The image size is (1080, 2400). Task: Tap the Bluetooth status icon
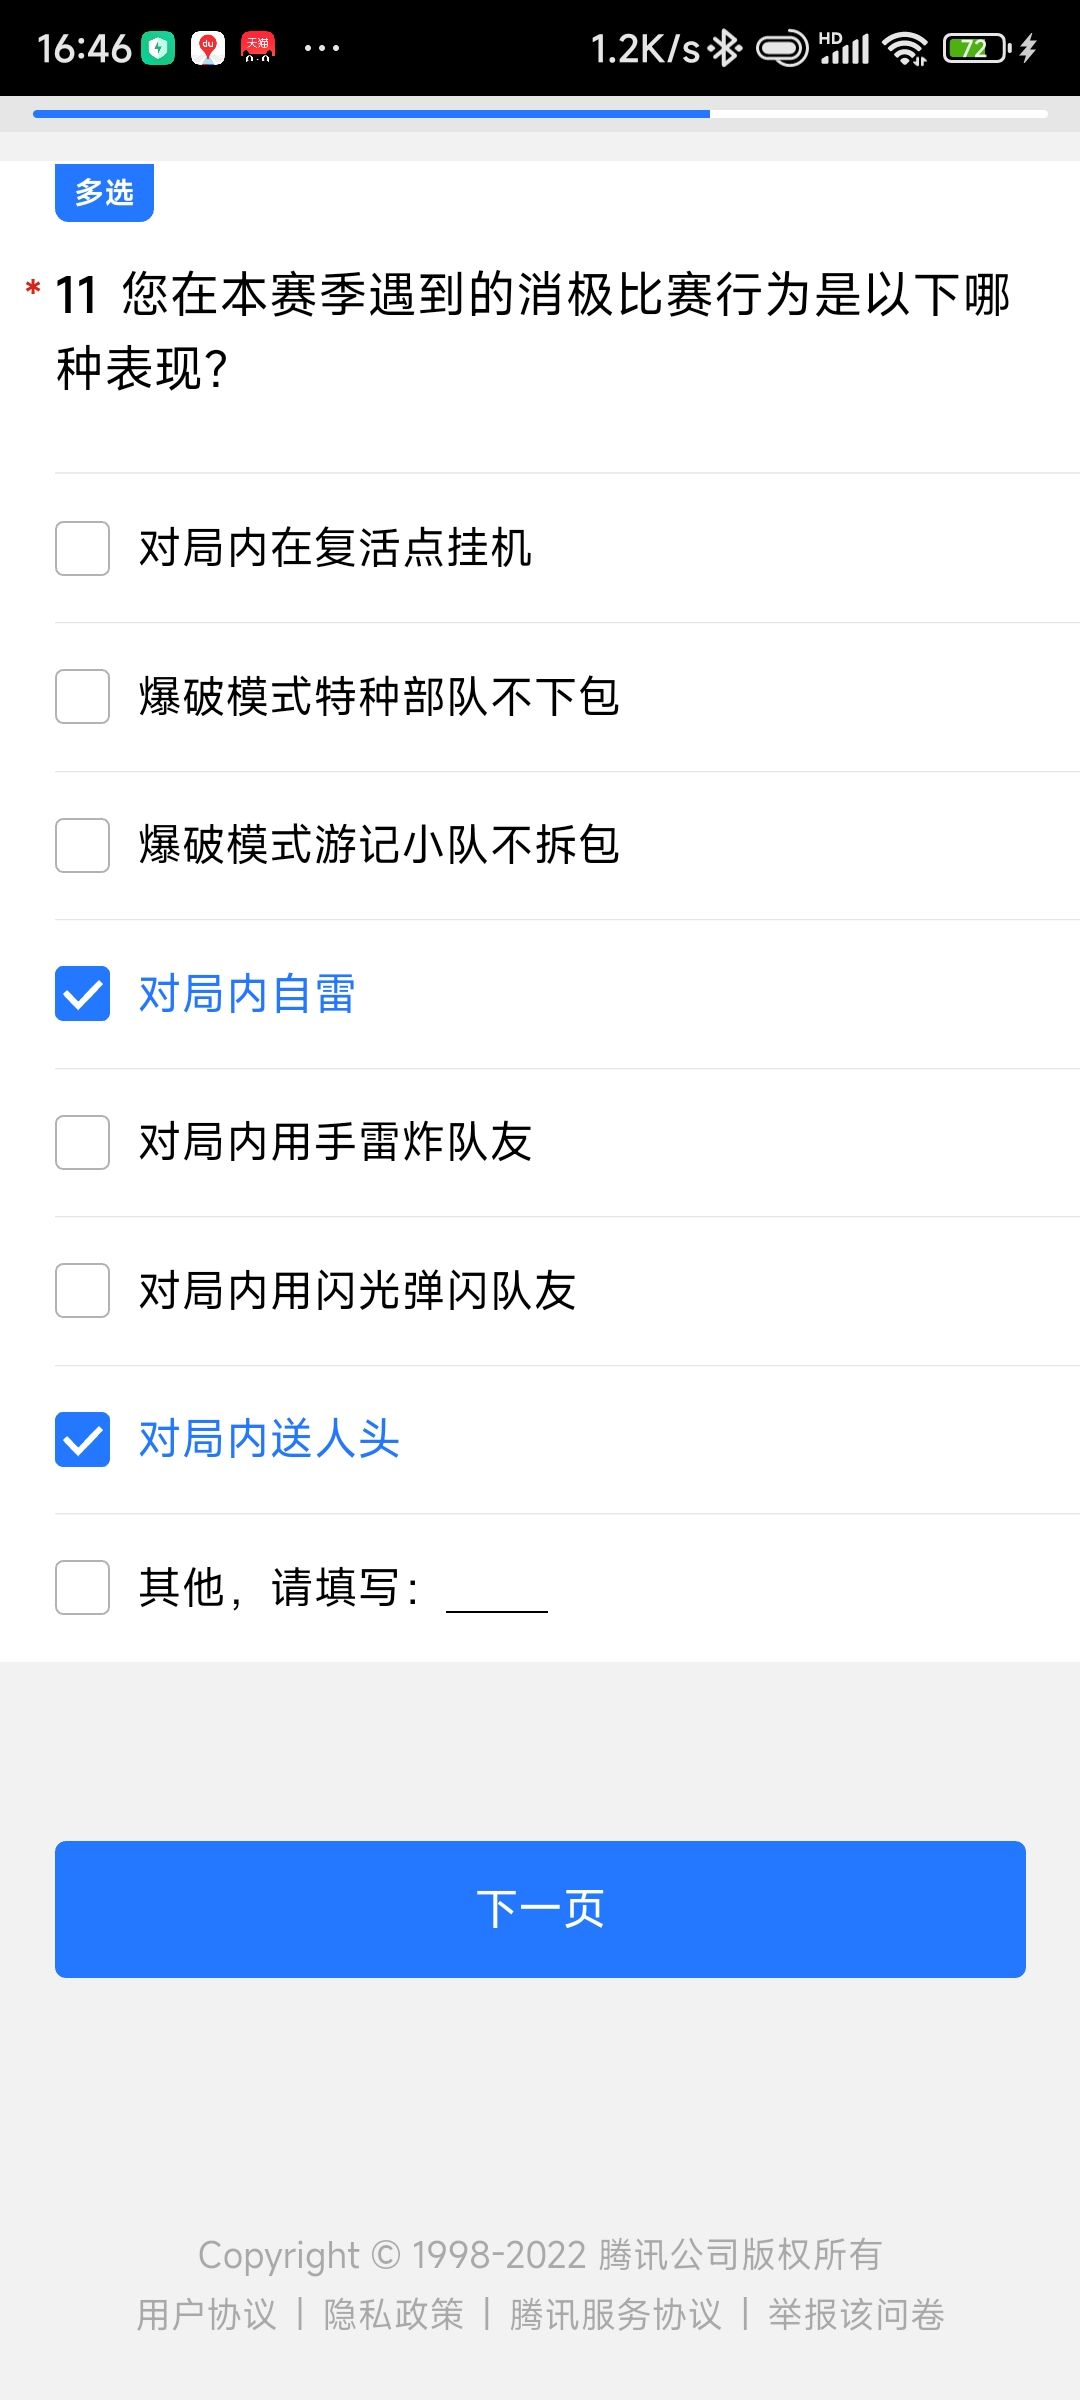click(725, 48)
